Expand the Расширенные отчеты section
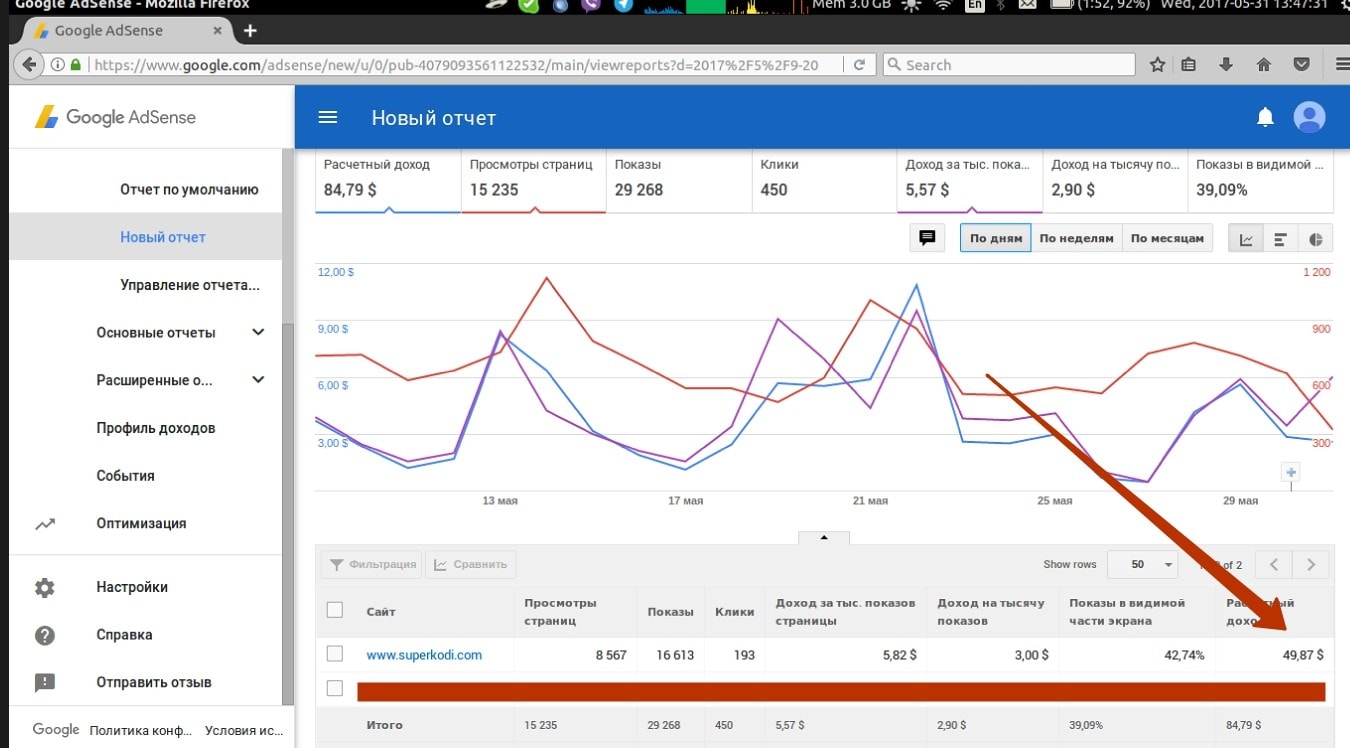Screen dimensions: 1350x748 pos(258,380)
